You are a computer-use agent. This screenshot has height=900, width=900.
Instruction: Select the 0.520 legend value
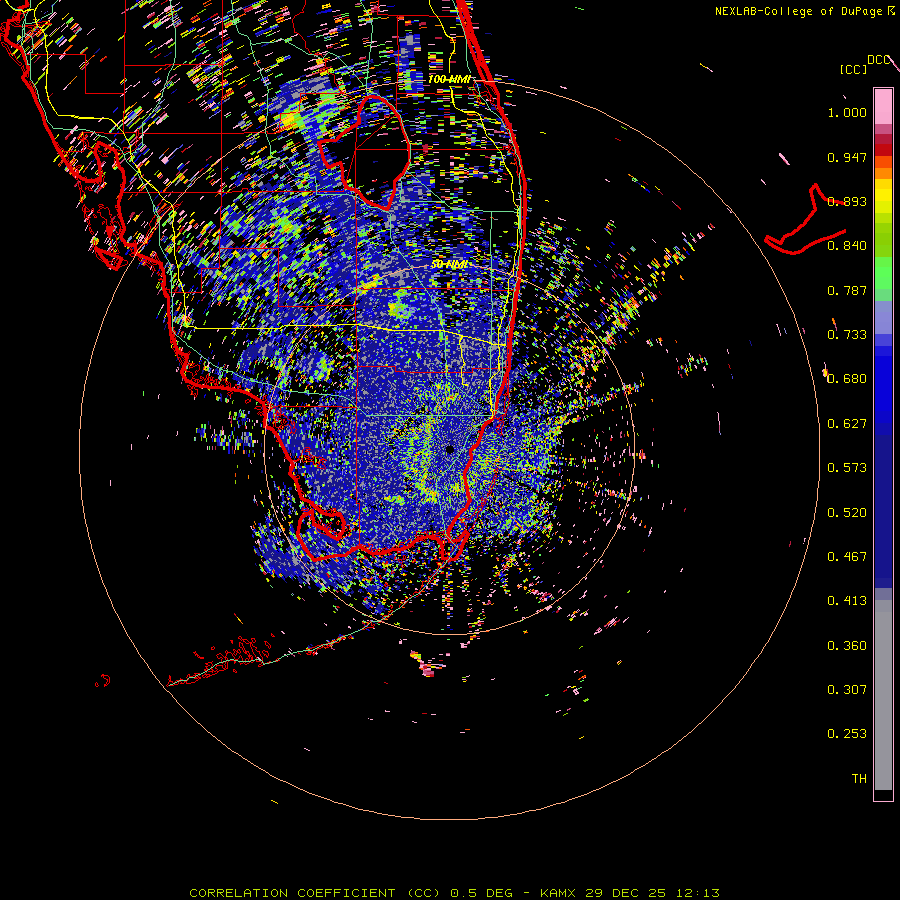coord(847,513)
